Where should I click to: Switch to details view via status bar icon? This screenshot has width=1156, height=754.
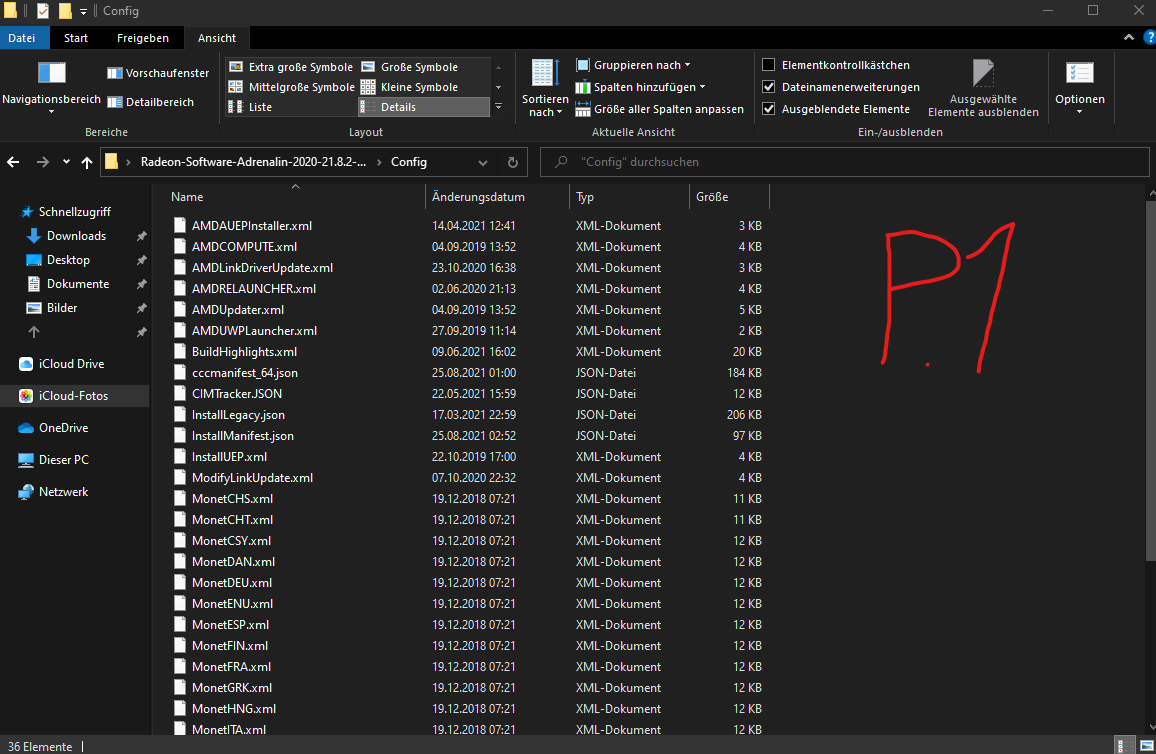(x=1123, y=745)
